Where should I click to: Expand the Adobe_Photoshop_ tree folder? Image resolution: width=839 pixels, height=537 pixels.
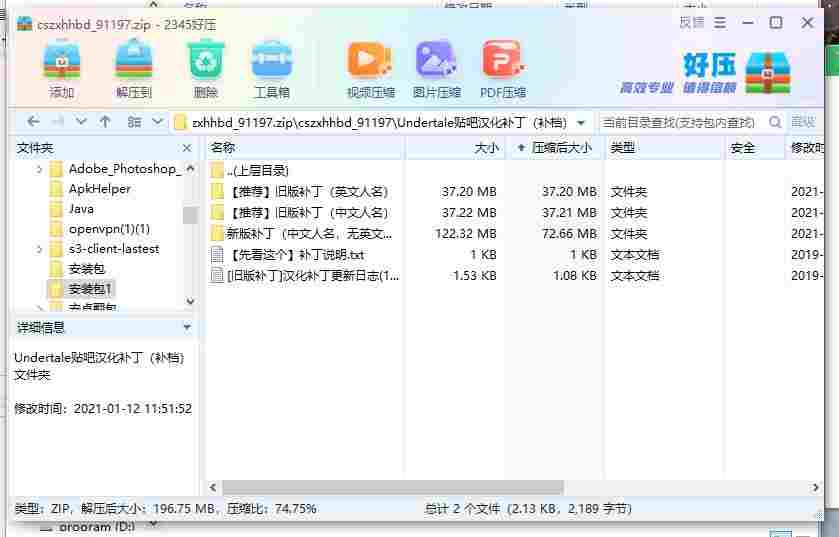(x=39, y=170)
